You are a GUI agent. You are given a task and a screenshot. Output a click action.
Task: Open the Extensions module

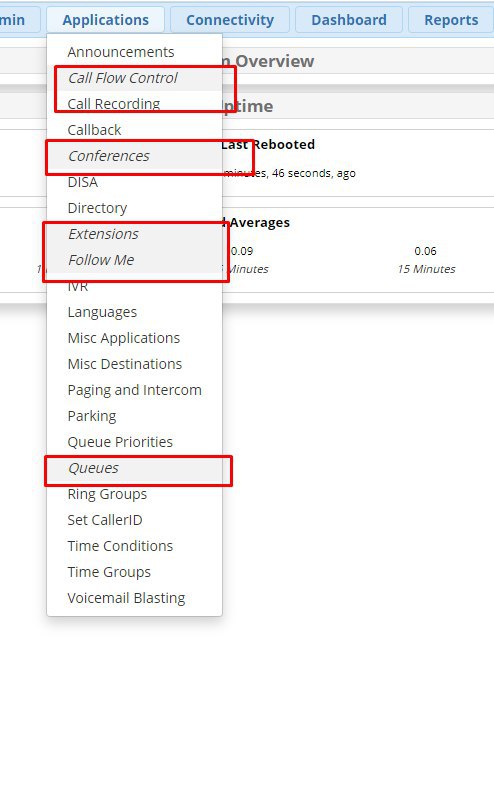point(134,234)
